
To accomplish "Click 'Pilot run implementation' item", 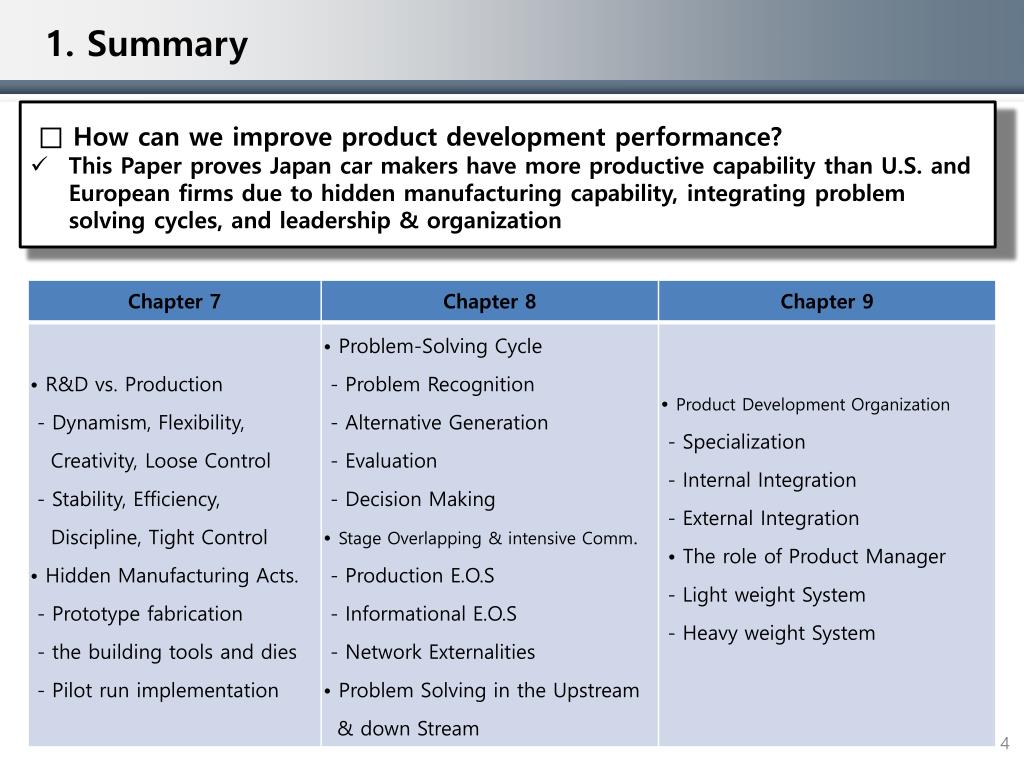I will pyautogui.click(x=165, y=690).
